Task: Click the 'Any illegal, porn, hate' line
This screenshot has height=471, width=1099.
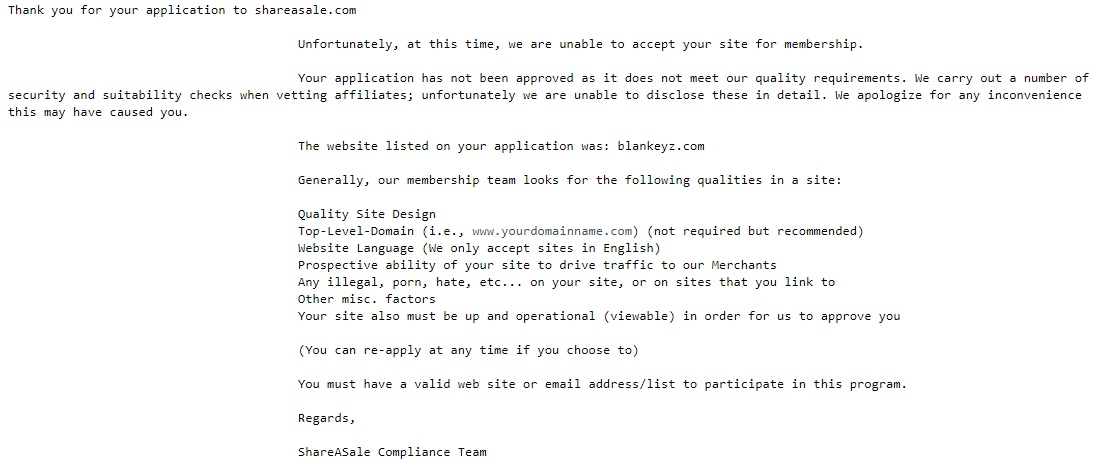Action: (x=566, y=282)
